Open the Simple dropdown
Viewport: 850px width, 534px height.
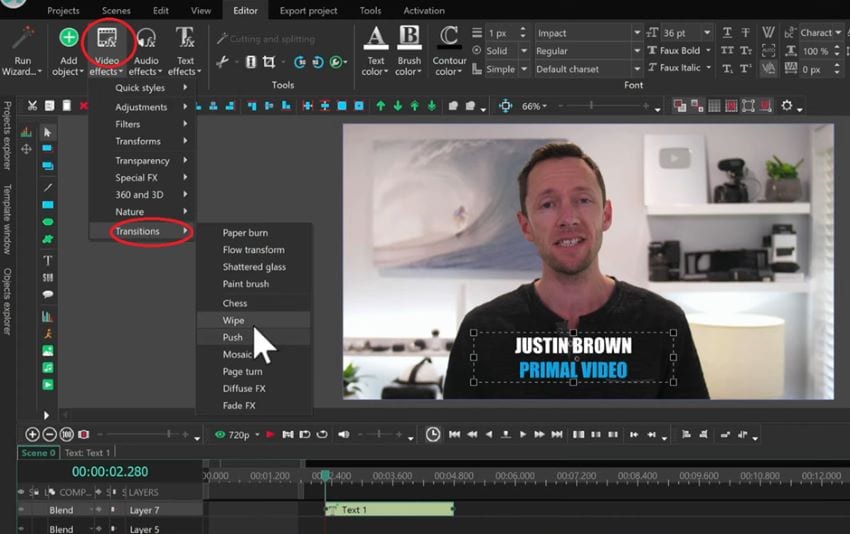pyautogui.click(x=524, y=69)
